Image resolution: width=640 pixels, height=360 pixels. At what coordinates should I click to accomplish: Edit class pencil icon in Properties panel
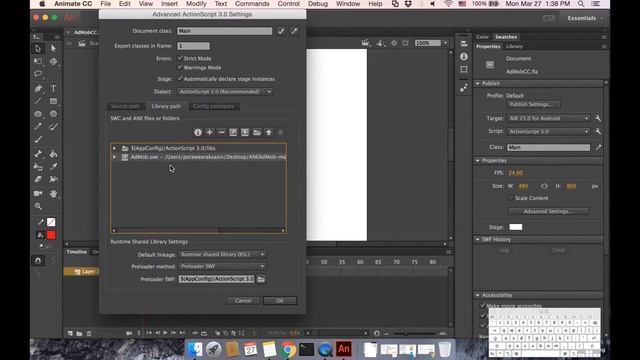(598, 147)
